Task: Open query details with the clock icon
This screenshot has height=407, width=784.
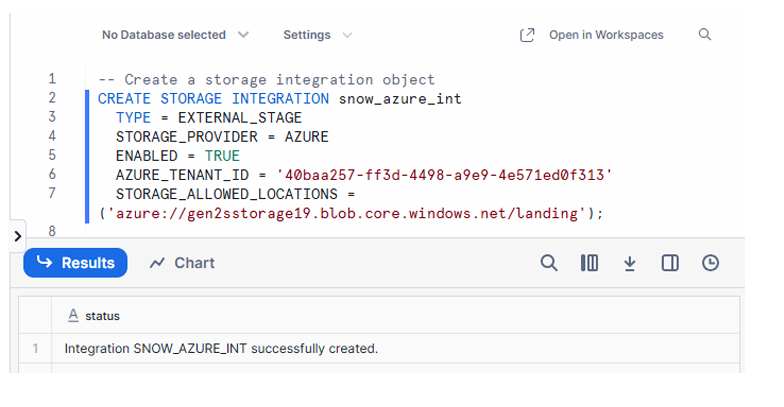Action: pyautogui.click(x=710, y=263)
